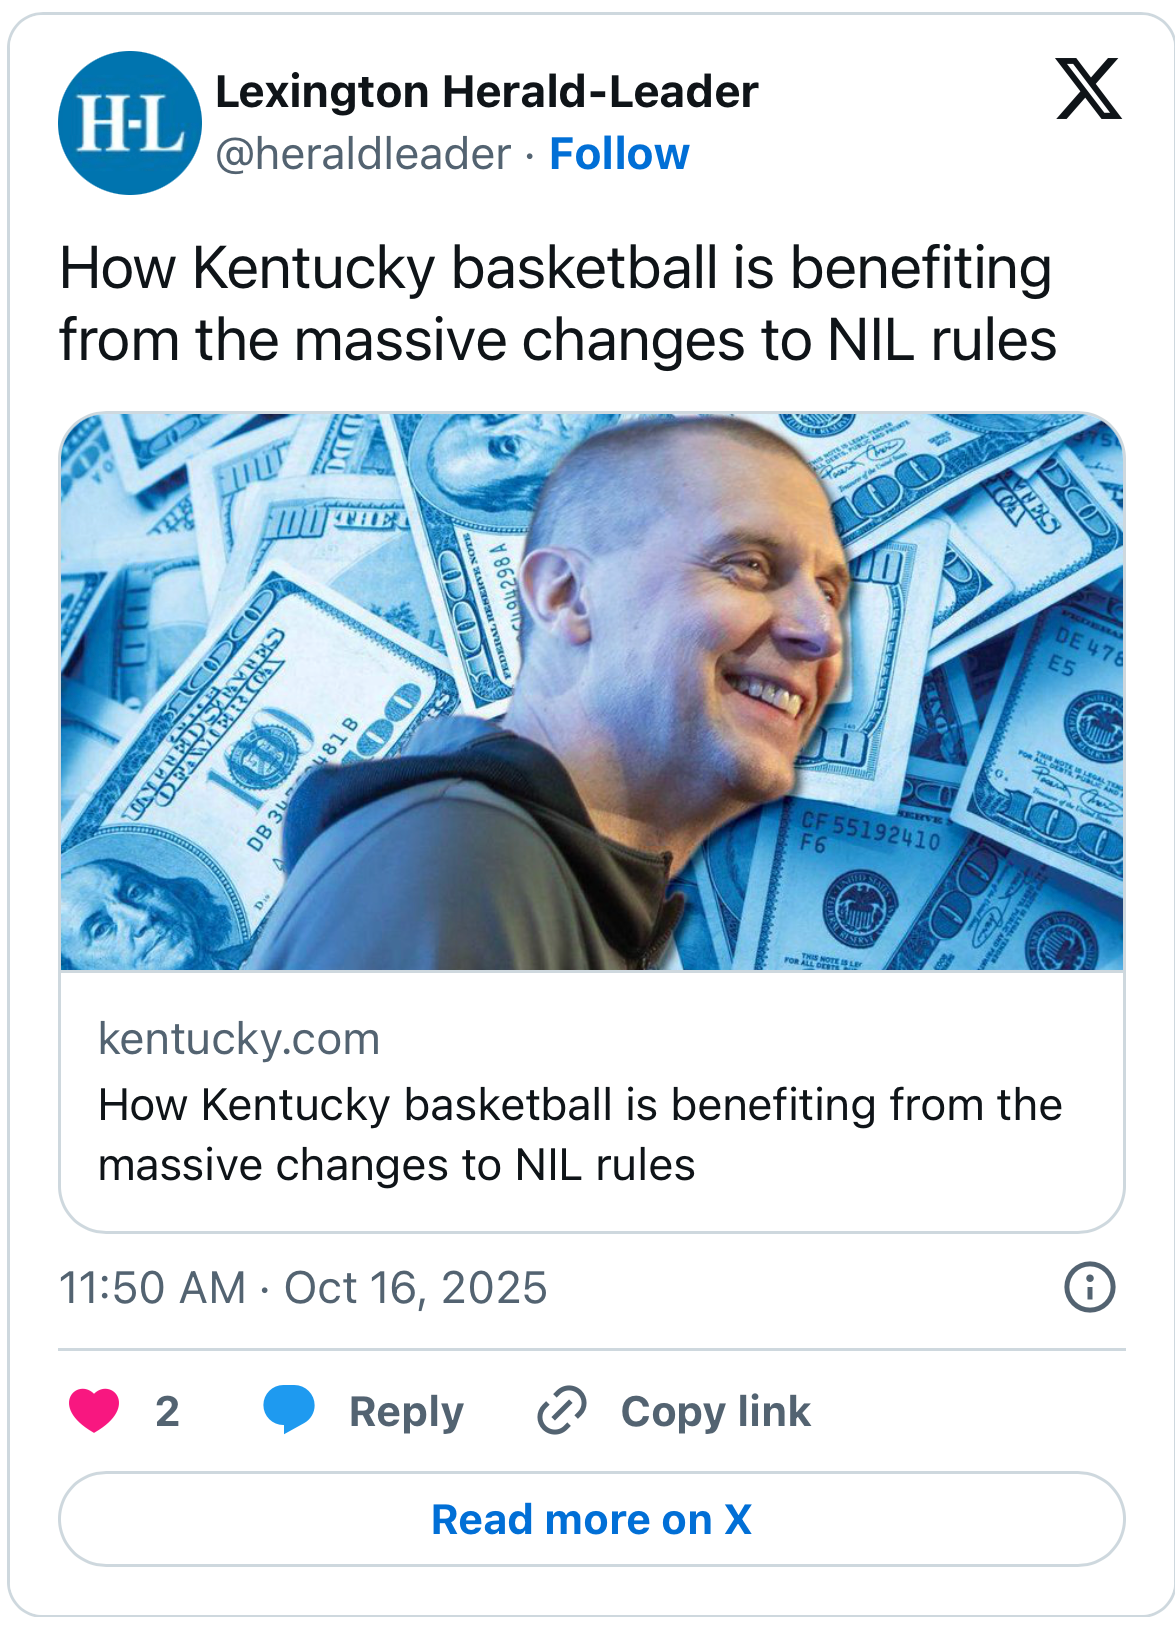The image size is (1175, 1625).
Task: Follow the Herald-Leader account
Action: coord(619,154)
